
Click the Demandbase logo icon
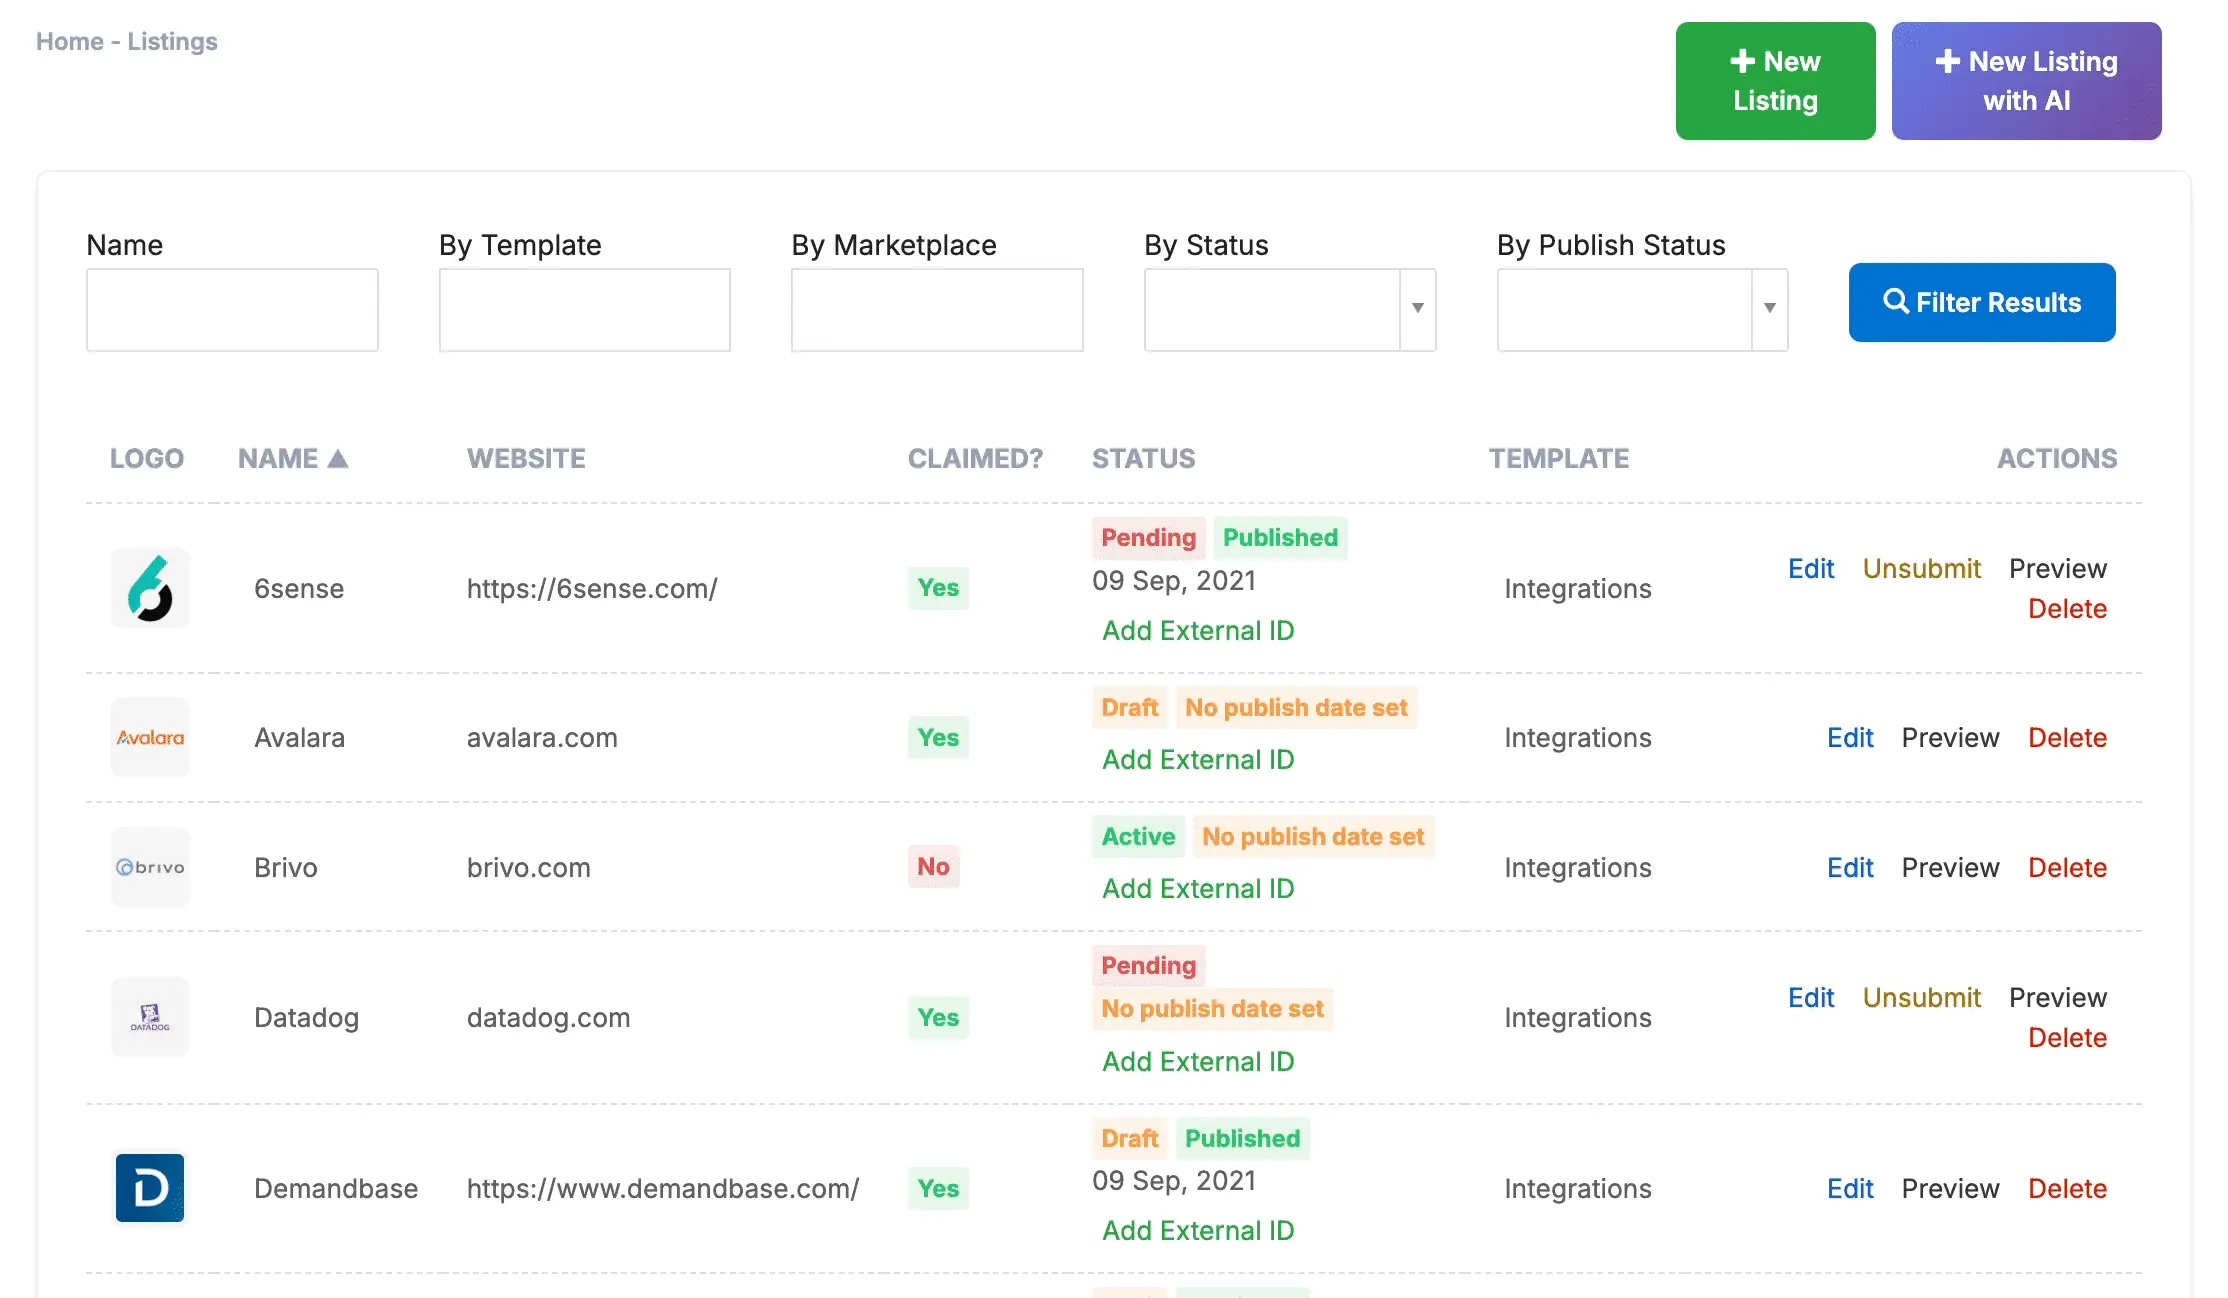point(150,1188)
